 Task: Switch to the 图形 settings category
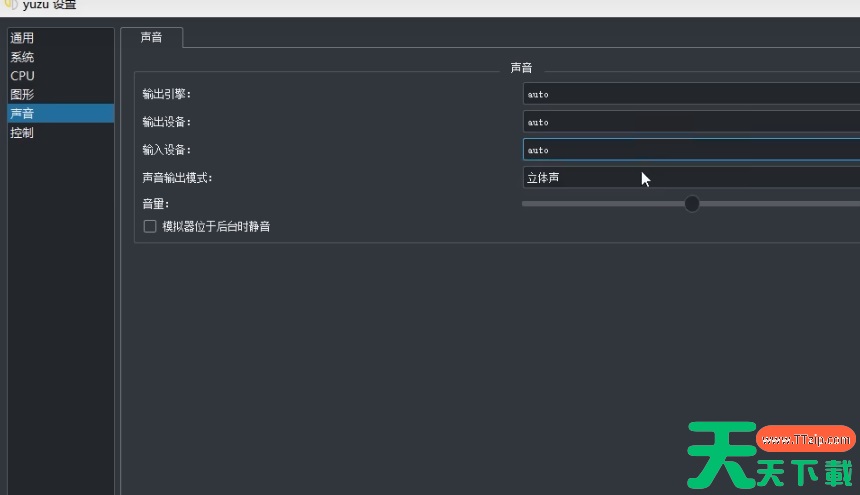pos(60,94)
